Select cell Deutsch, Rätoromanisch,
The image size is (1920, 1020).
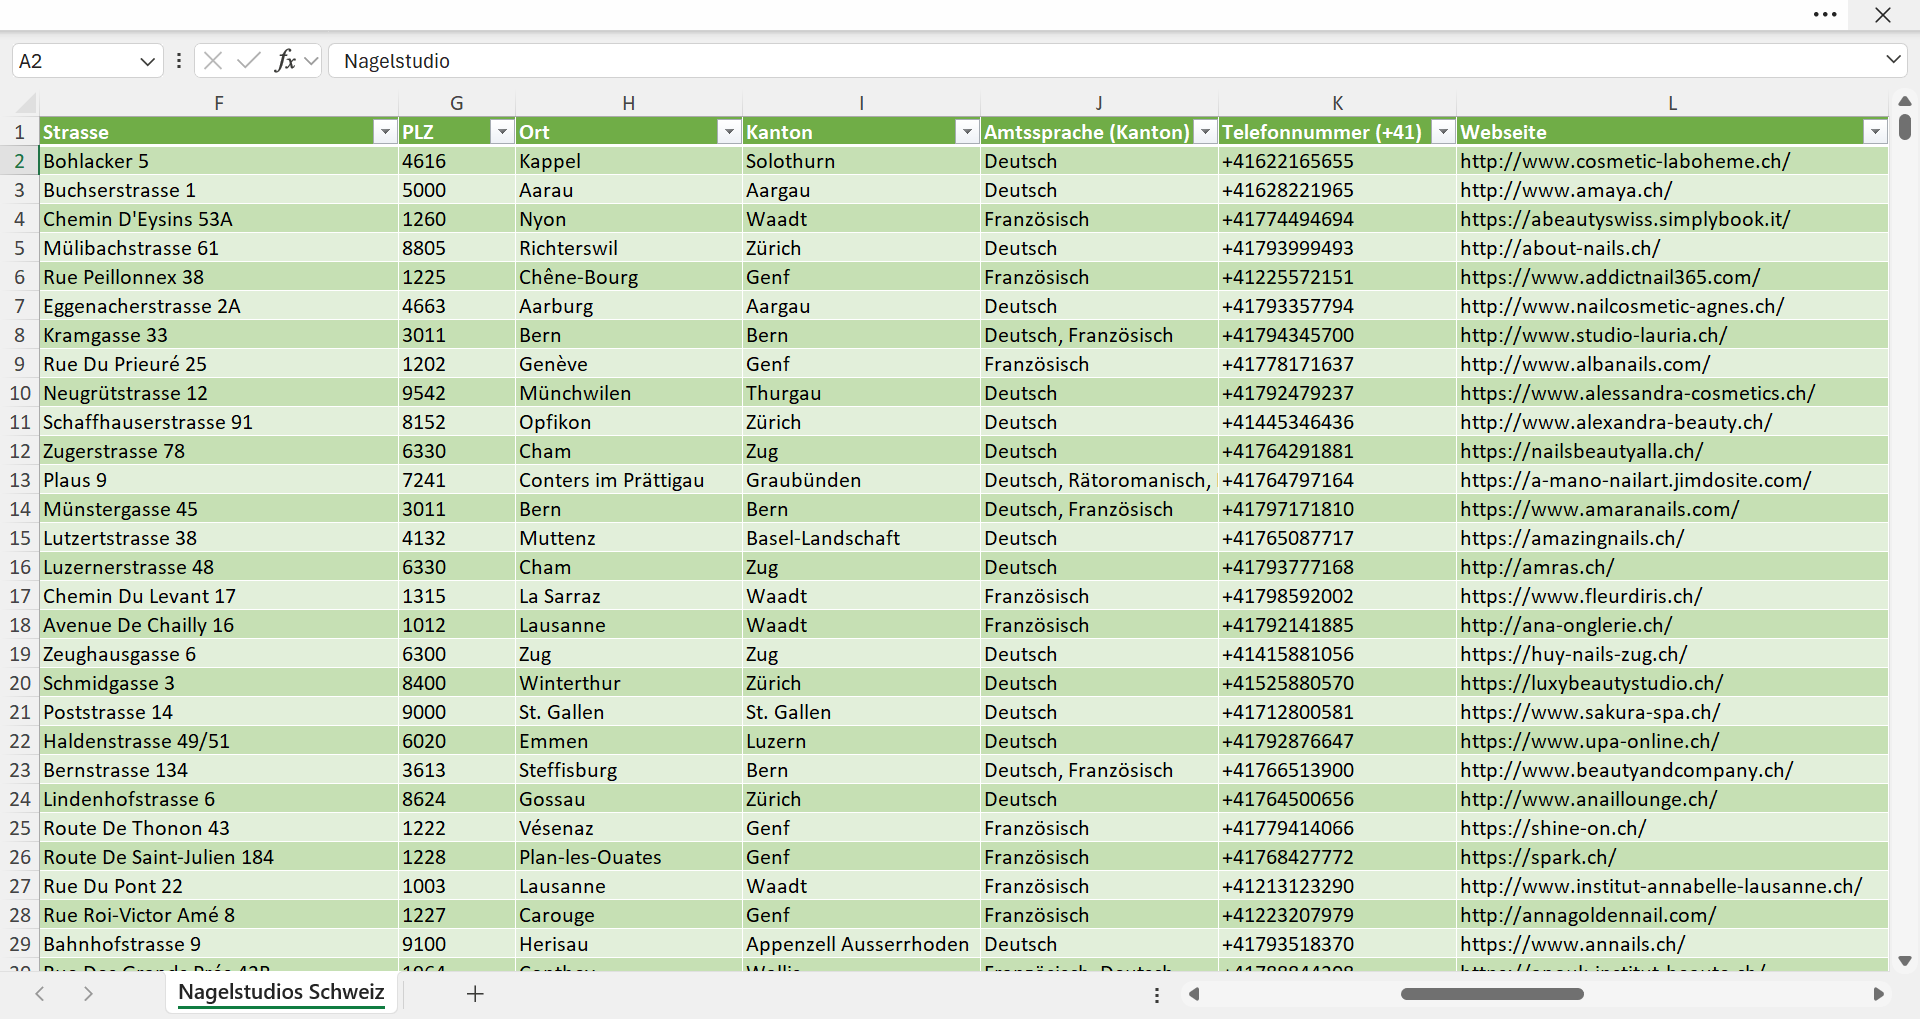click(1099, 480)
